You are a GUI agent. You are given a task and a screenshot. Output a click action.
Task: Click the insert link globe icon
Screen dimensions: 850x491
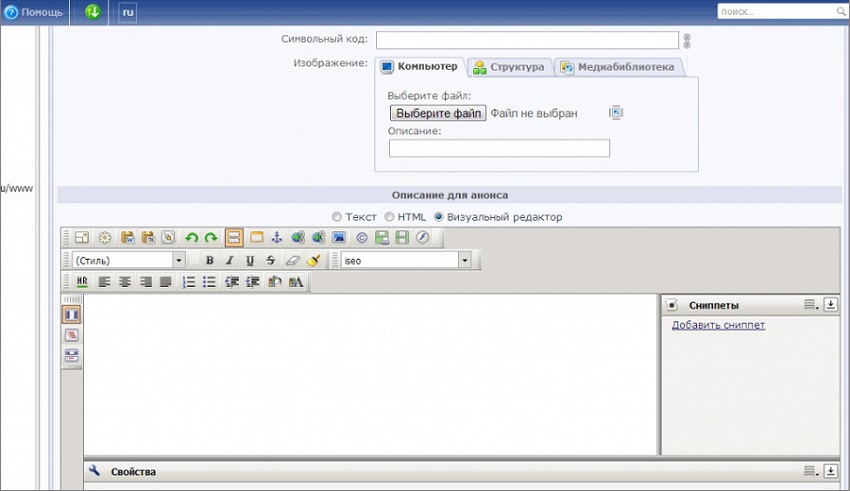(x=298, y=237)
